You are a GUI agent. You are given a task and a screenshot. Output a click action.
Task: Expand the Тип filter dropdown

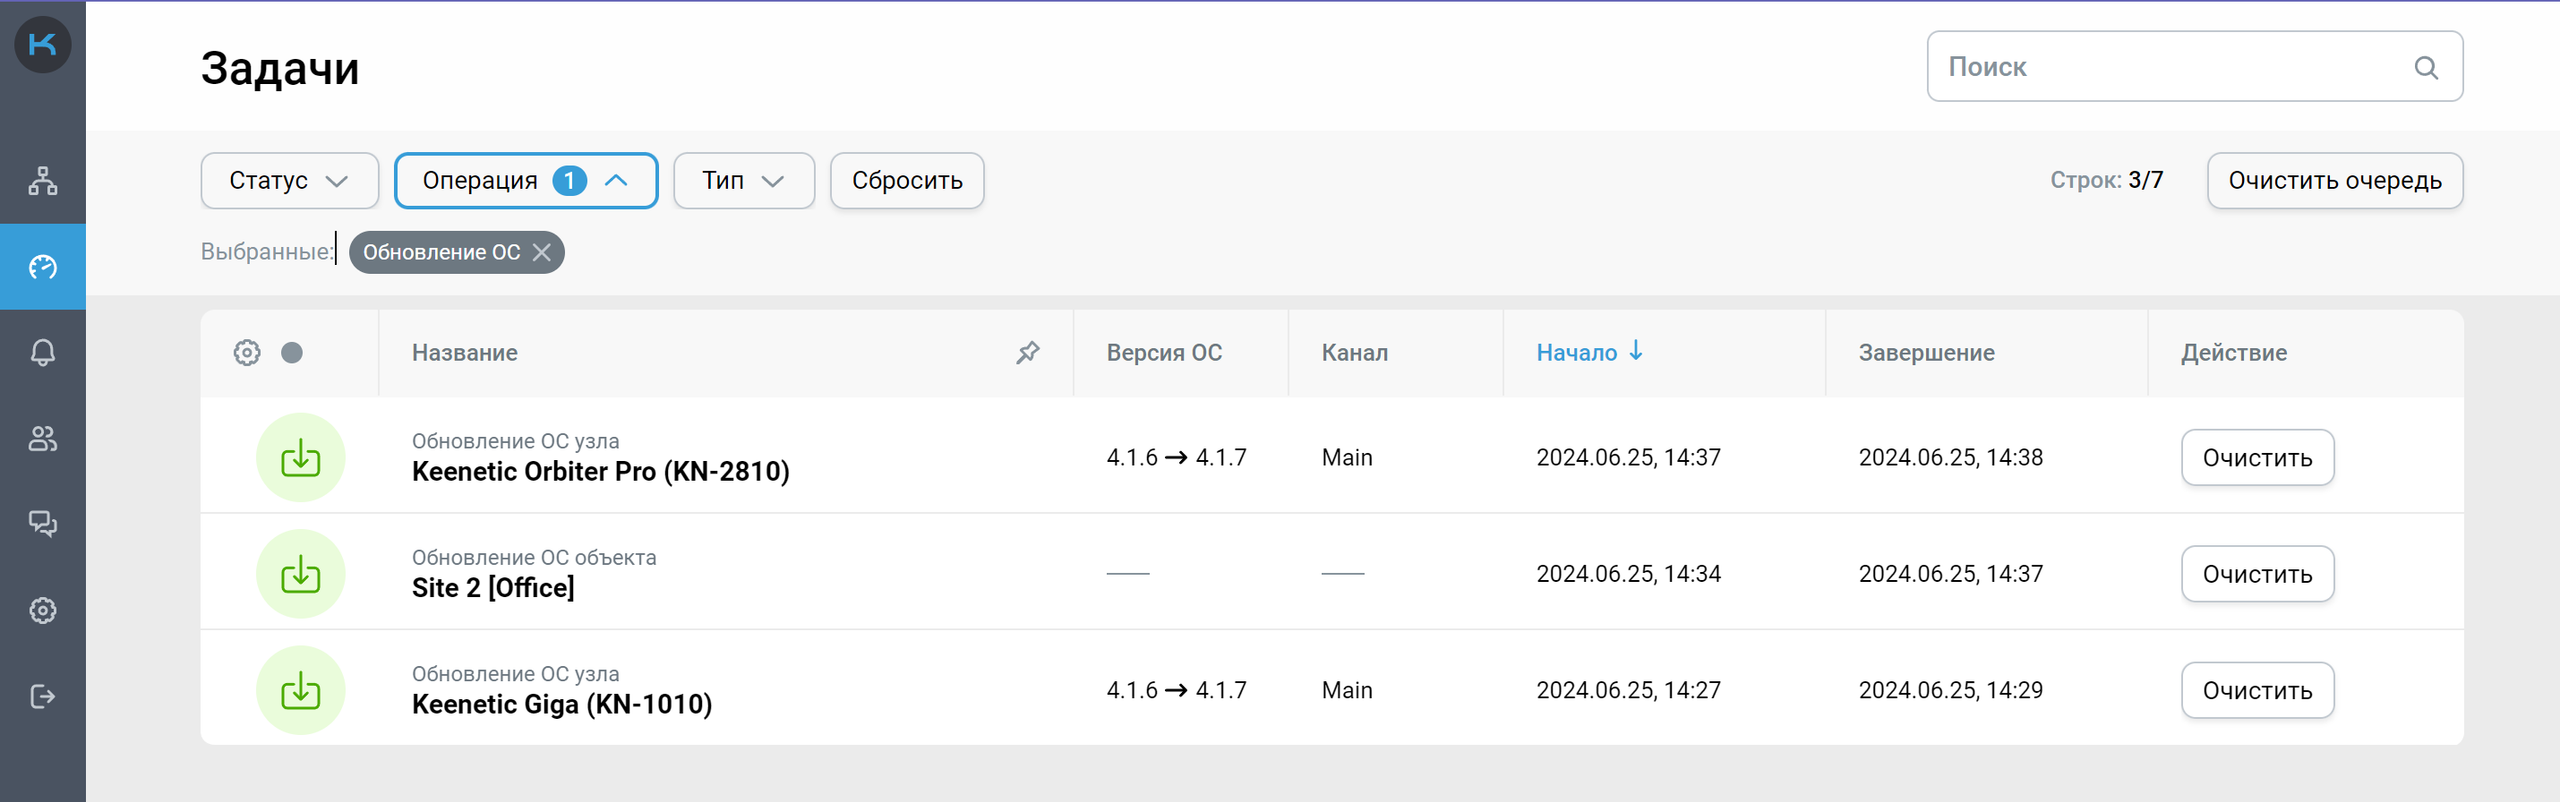click(x=743, y=181)
